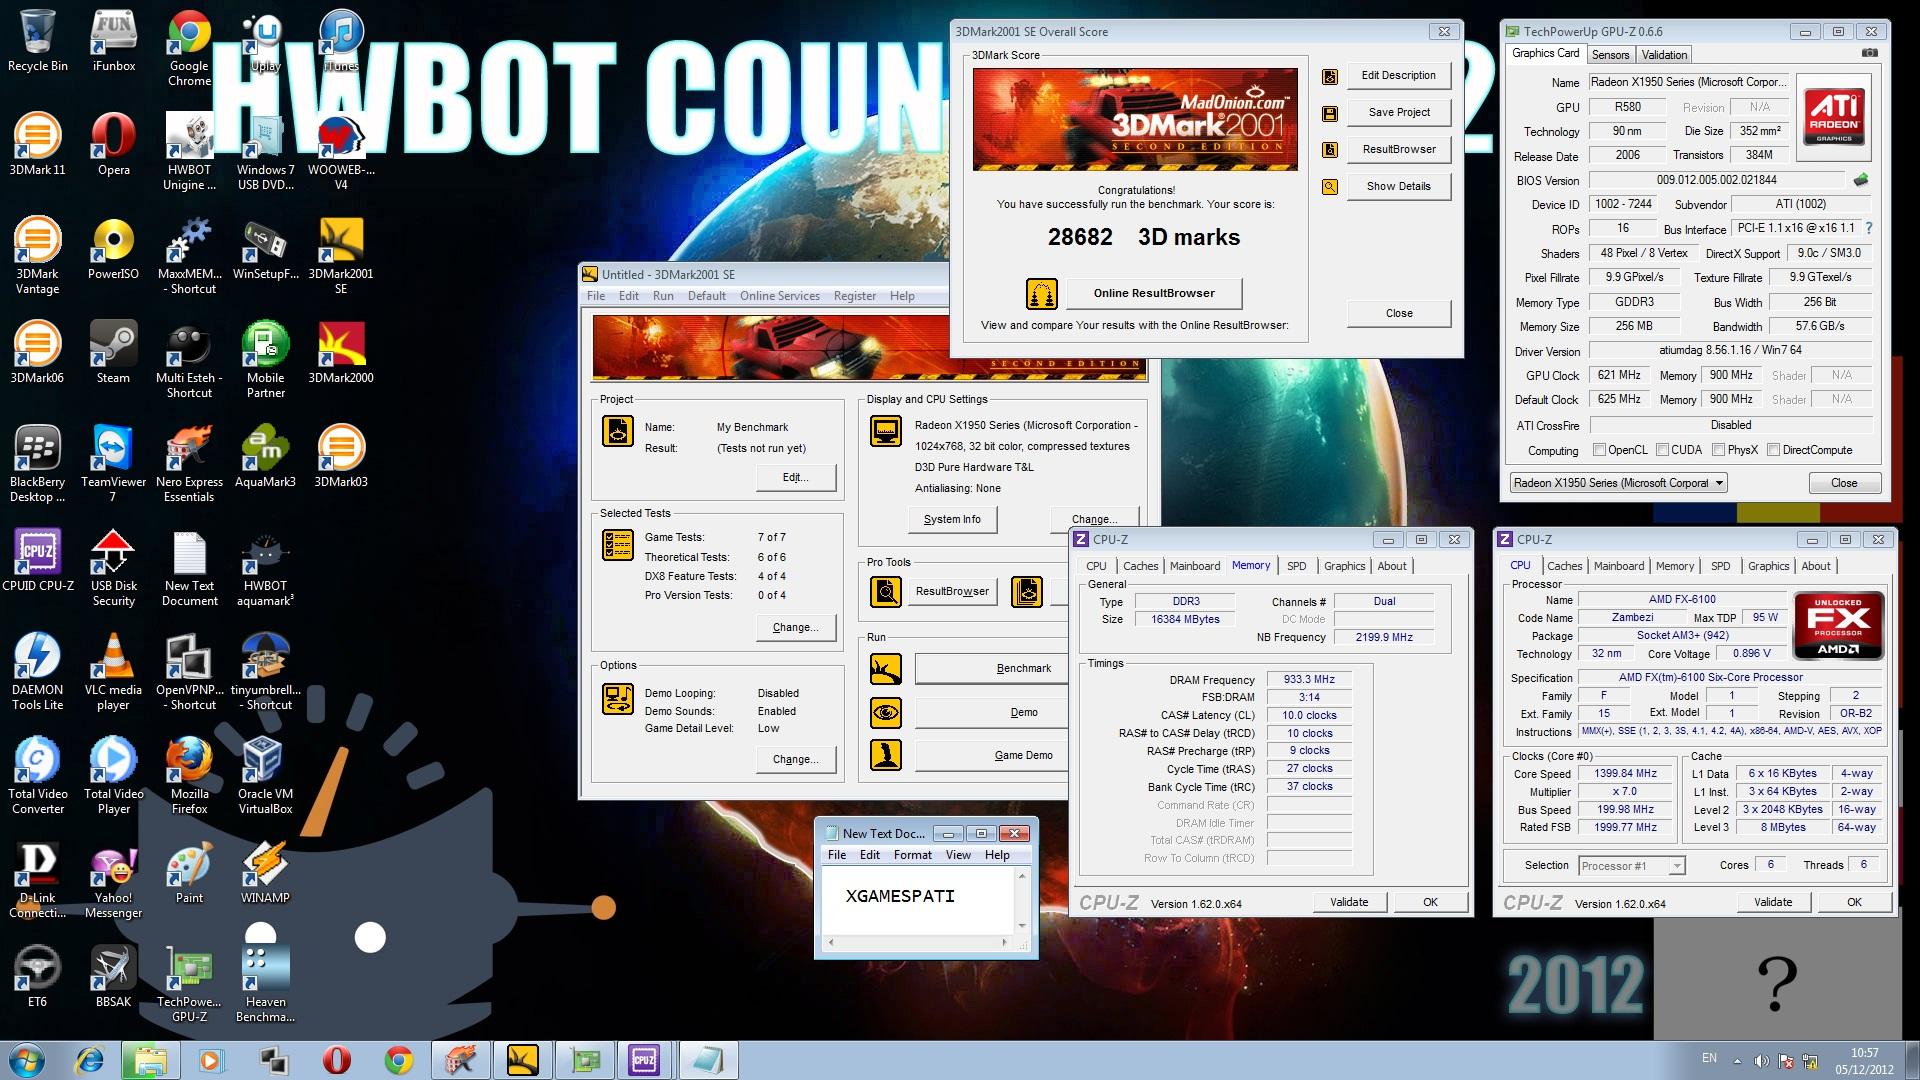Screen dimensions: 1920x1080
Task: Click the Edit Description icon in 3DMark score window
Action: pyautogui.click(x=1330, y=76)
